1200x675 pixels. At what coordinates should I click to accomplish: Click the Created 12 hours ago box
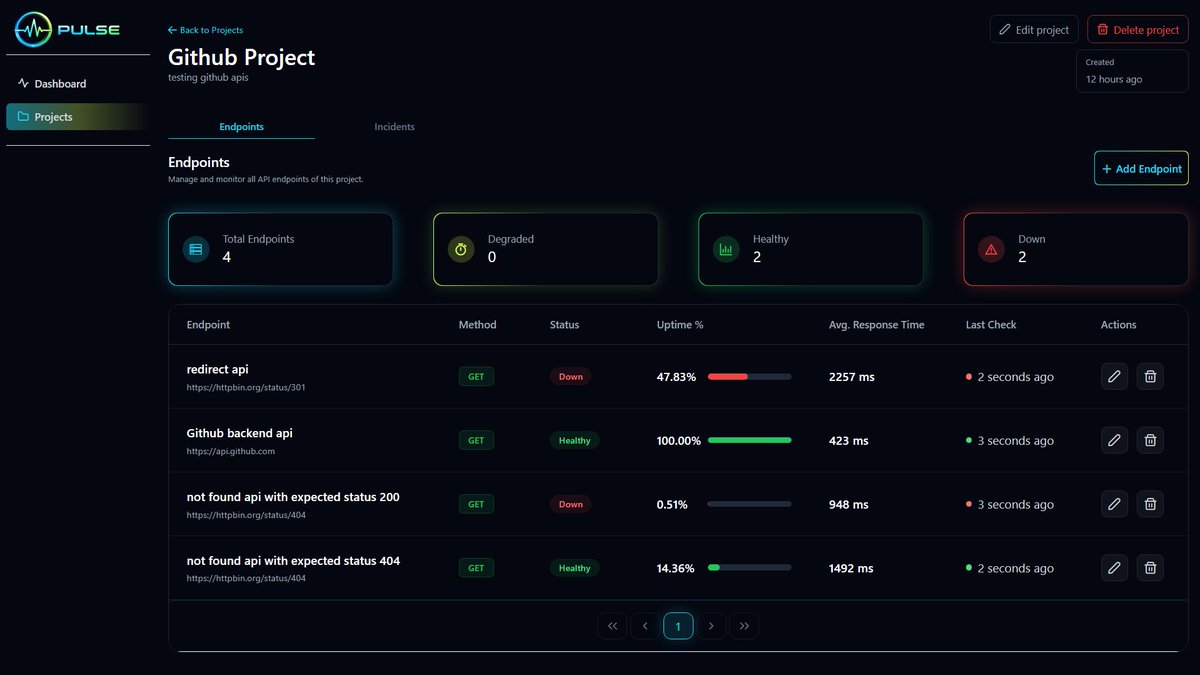[x=1132, y=71]
